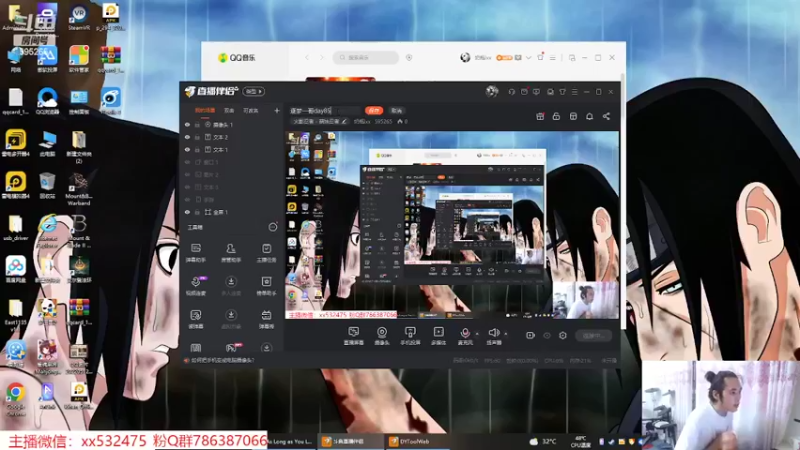The height and width of the screenshot is (450, 800).
Task: Hide the 摄像头 1 layer
Action: [187, 124]
